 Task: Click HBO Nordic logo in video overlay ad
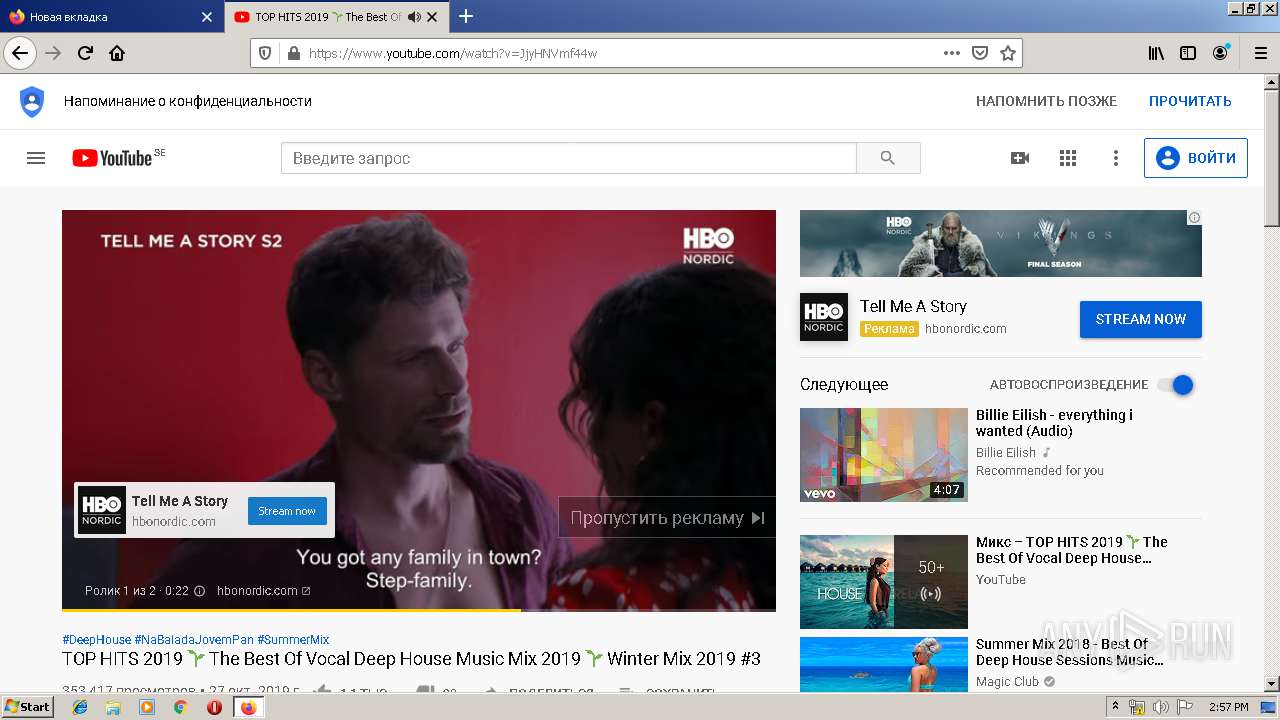[102, 510]
